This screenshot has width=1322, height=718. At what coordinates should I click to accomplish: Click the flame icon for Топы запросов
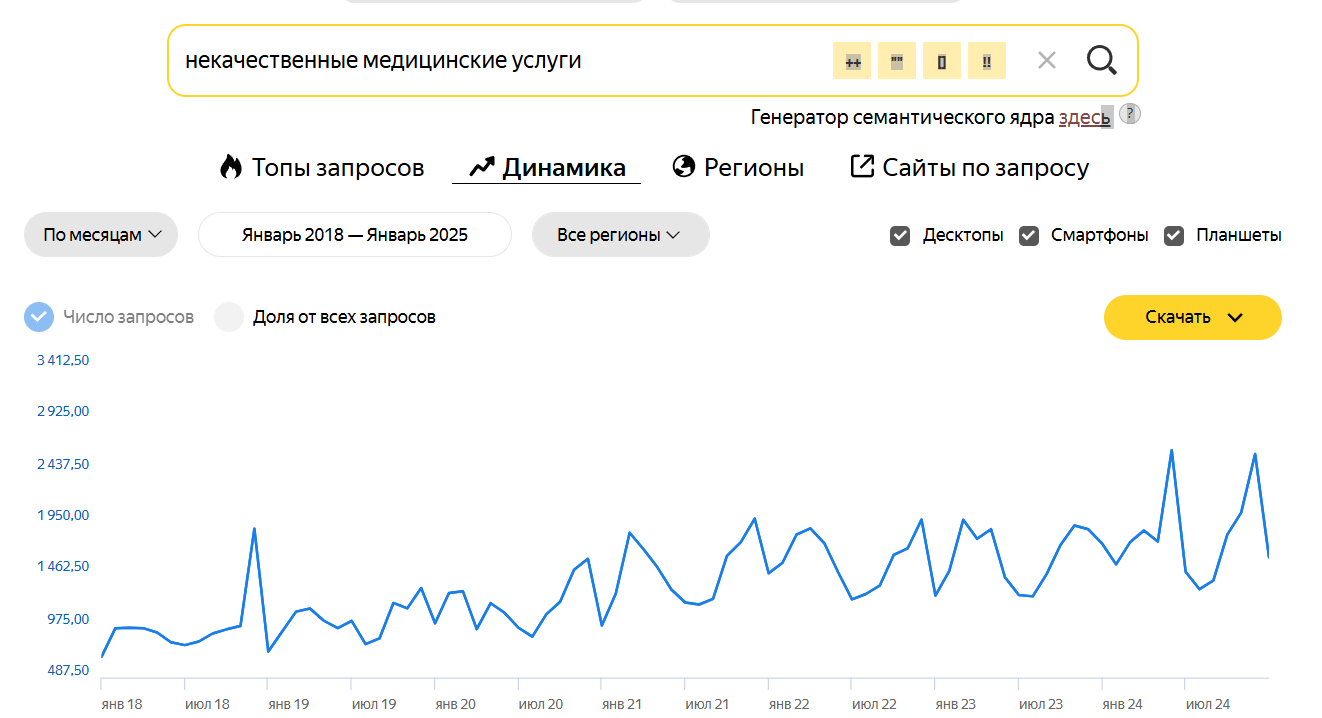[x=231, y=167]
